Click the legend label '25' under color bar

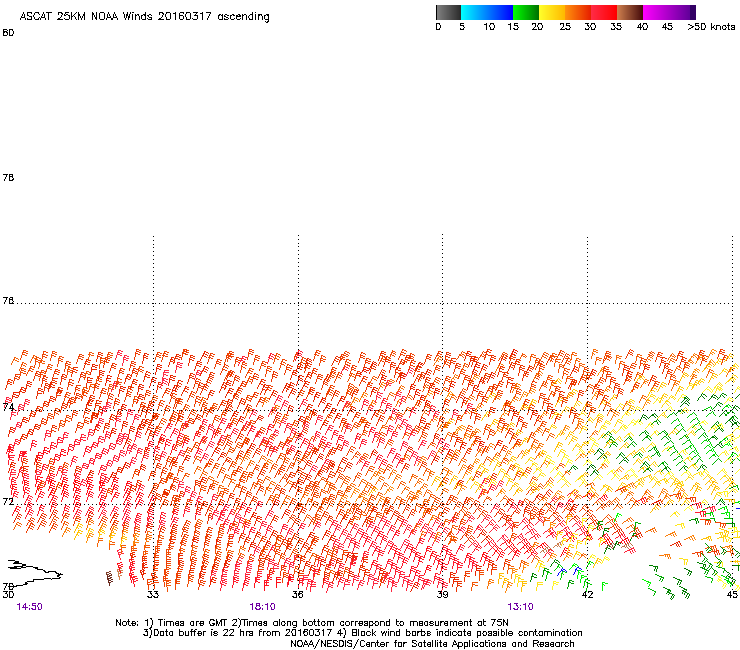click(x=565, y=27)
